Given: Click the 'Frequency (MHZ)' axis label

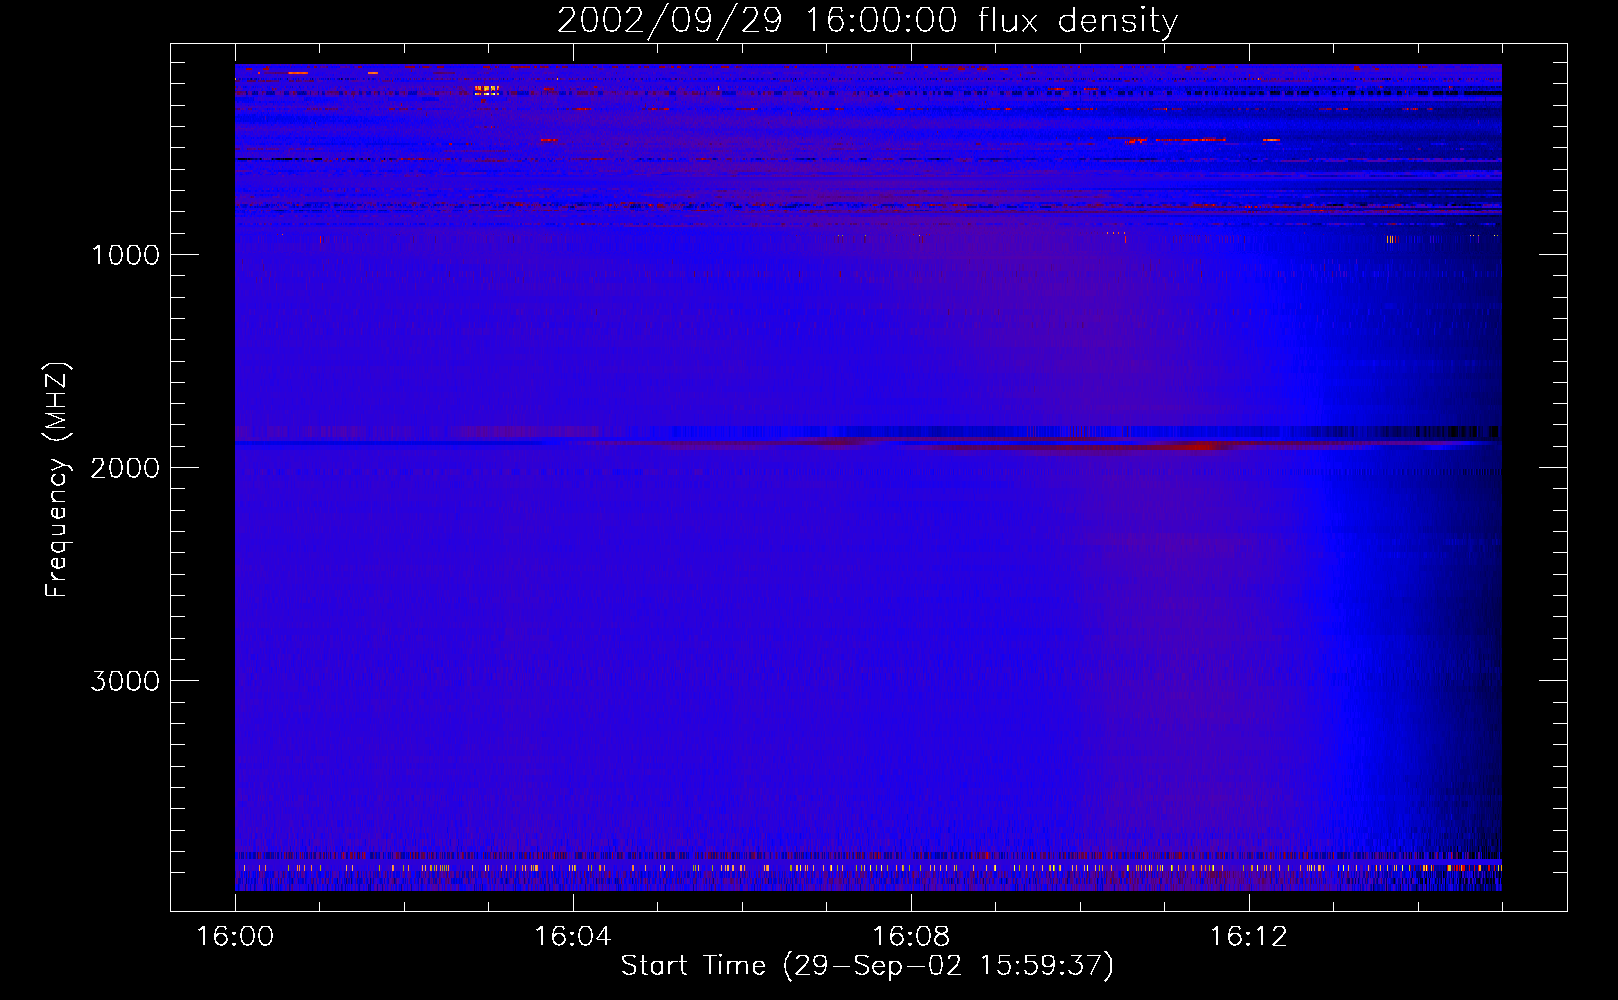Looking at the screenshot, I should [x=57, y=480].
